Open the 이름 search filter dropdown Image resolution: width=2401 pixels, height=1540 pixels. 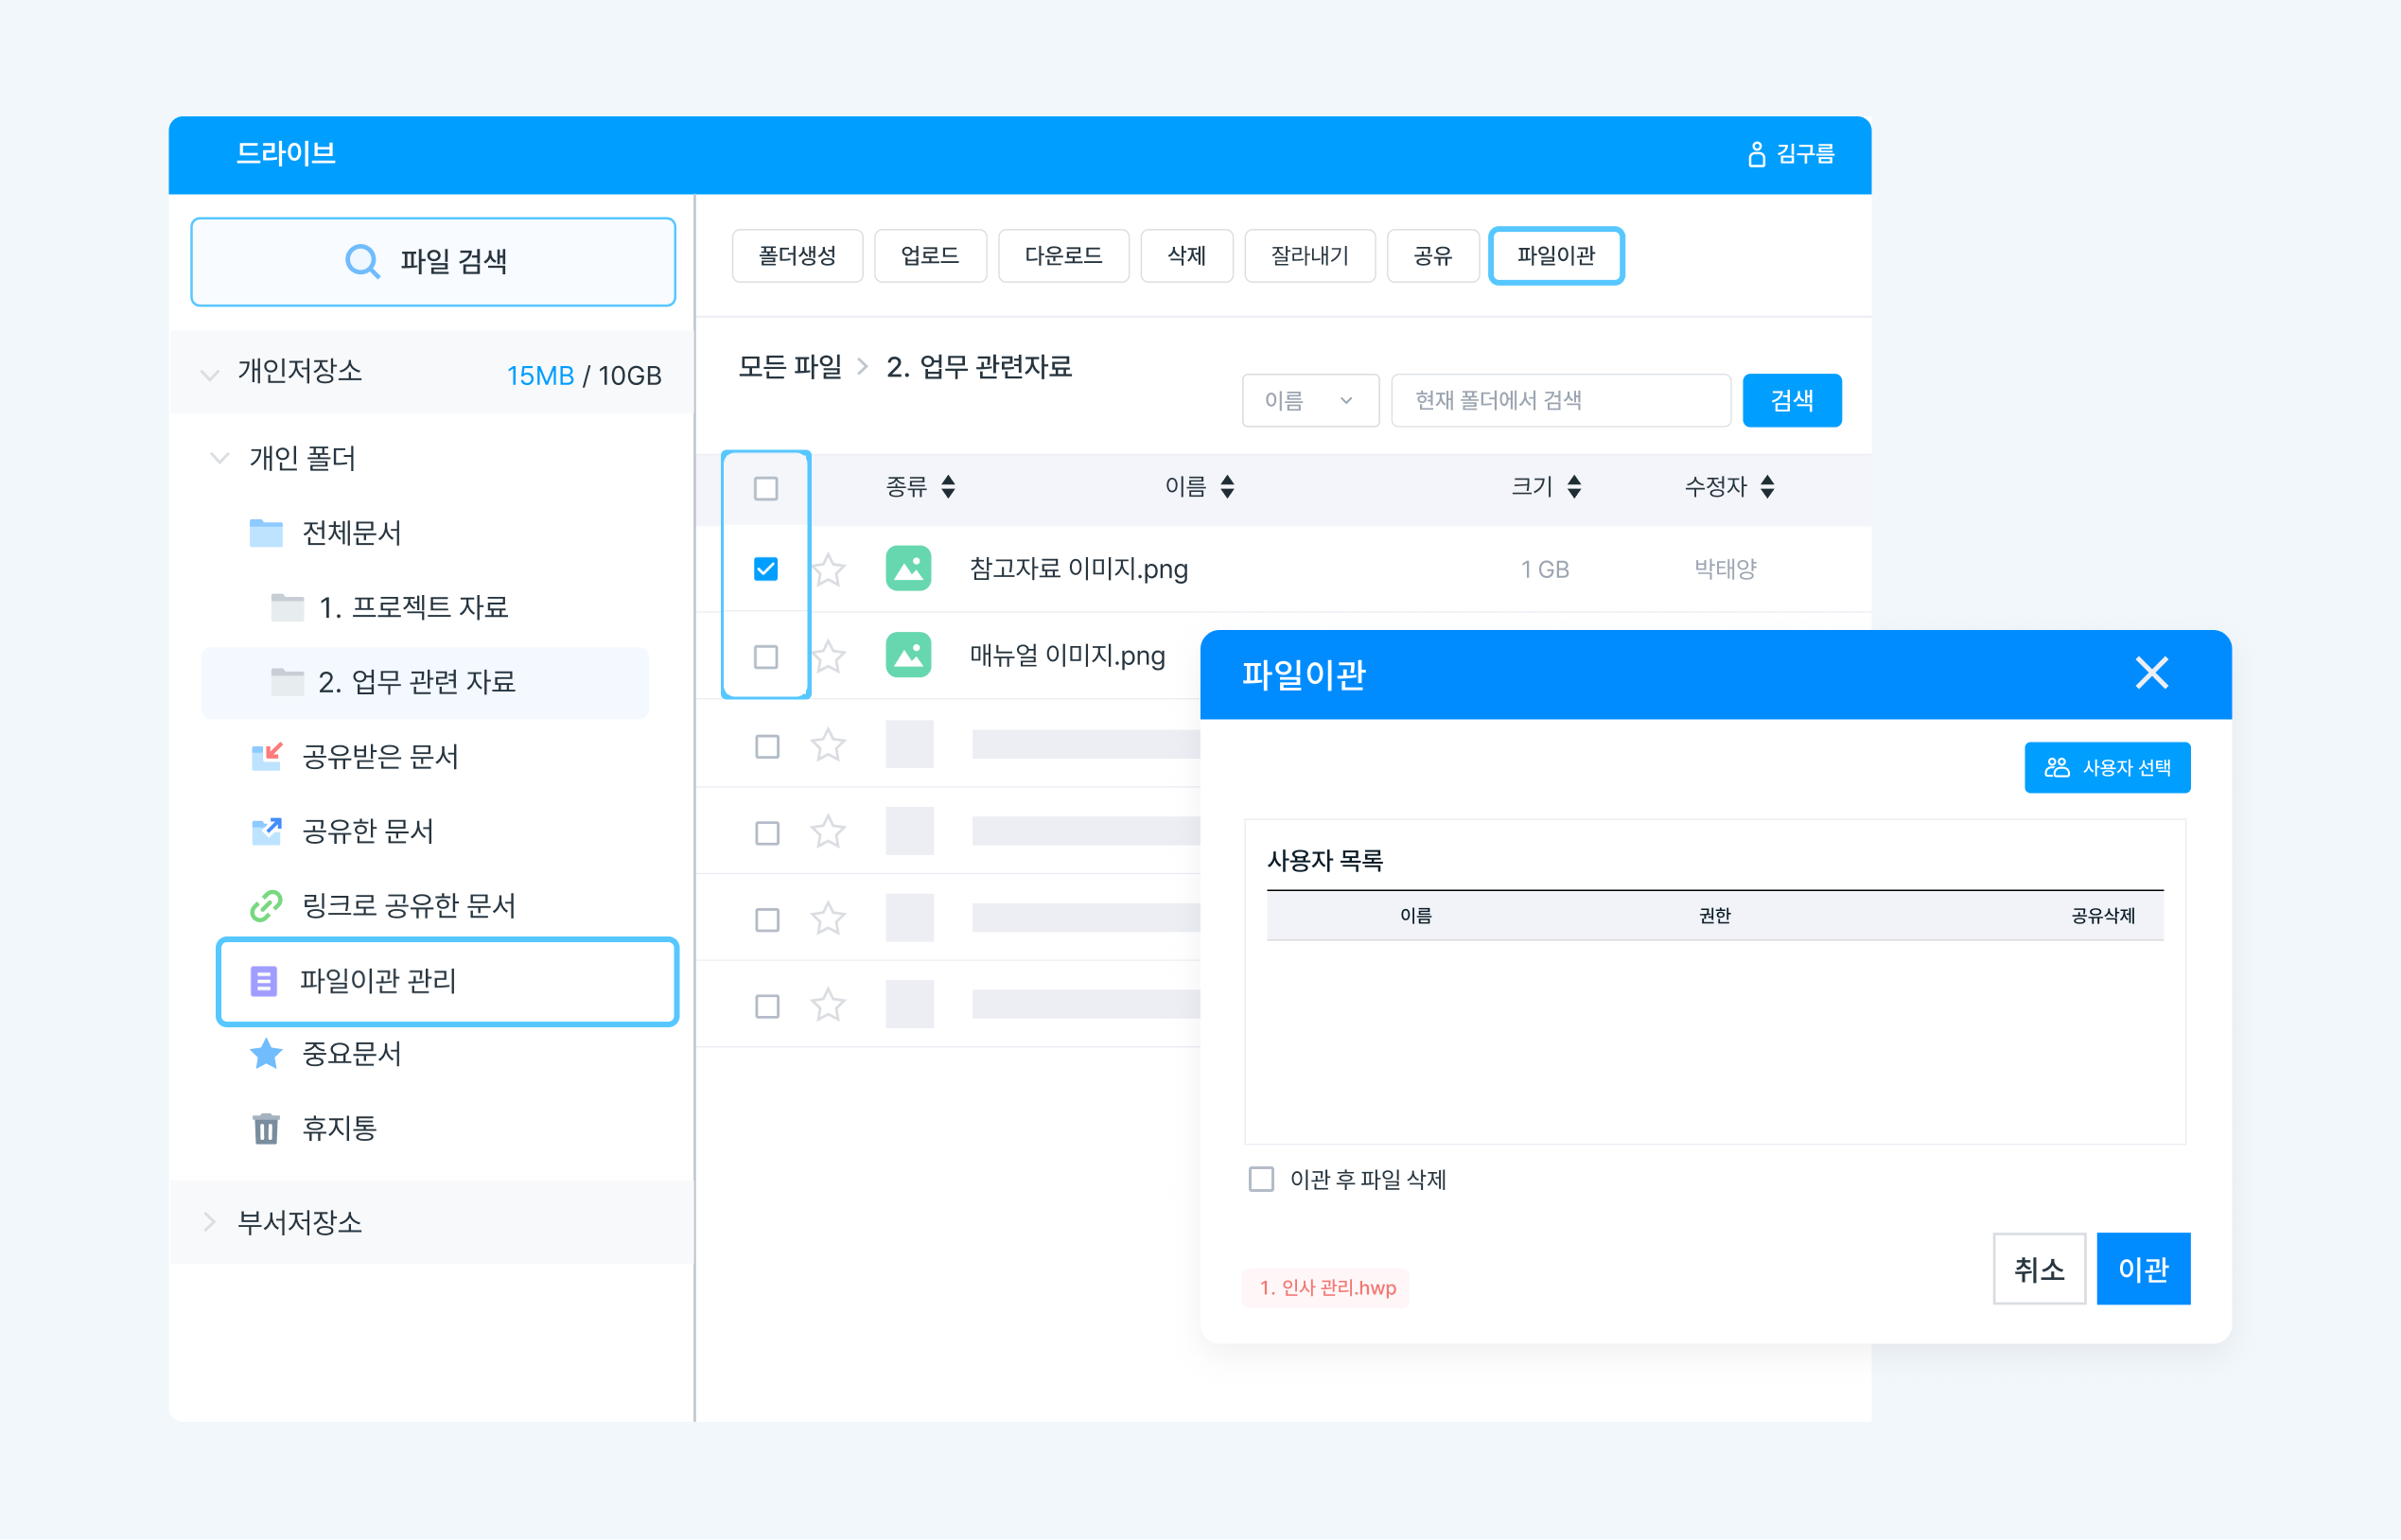(x=1309, y=401)
